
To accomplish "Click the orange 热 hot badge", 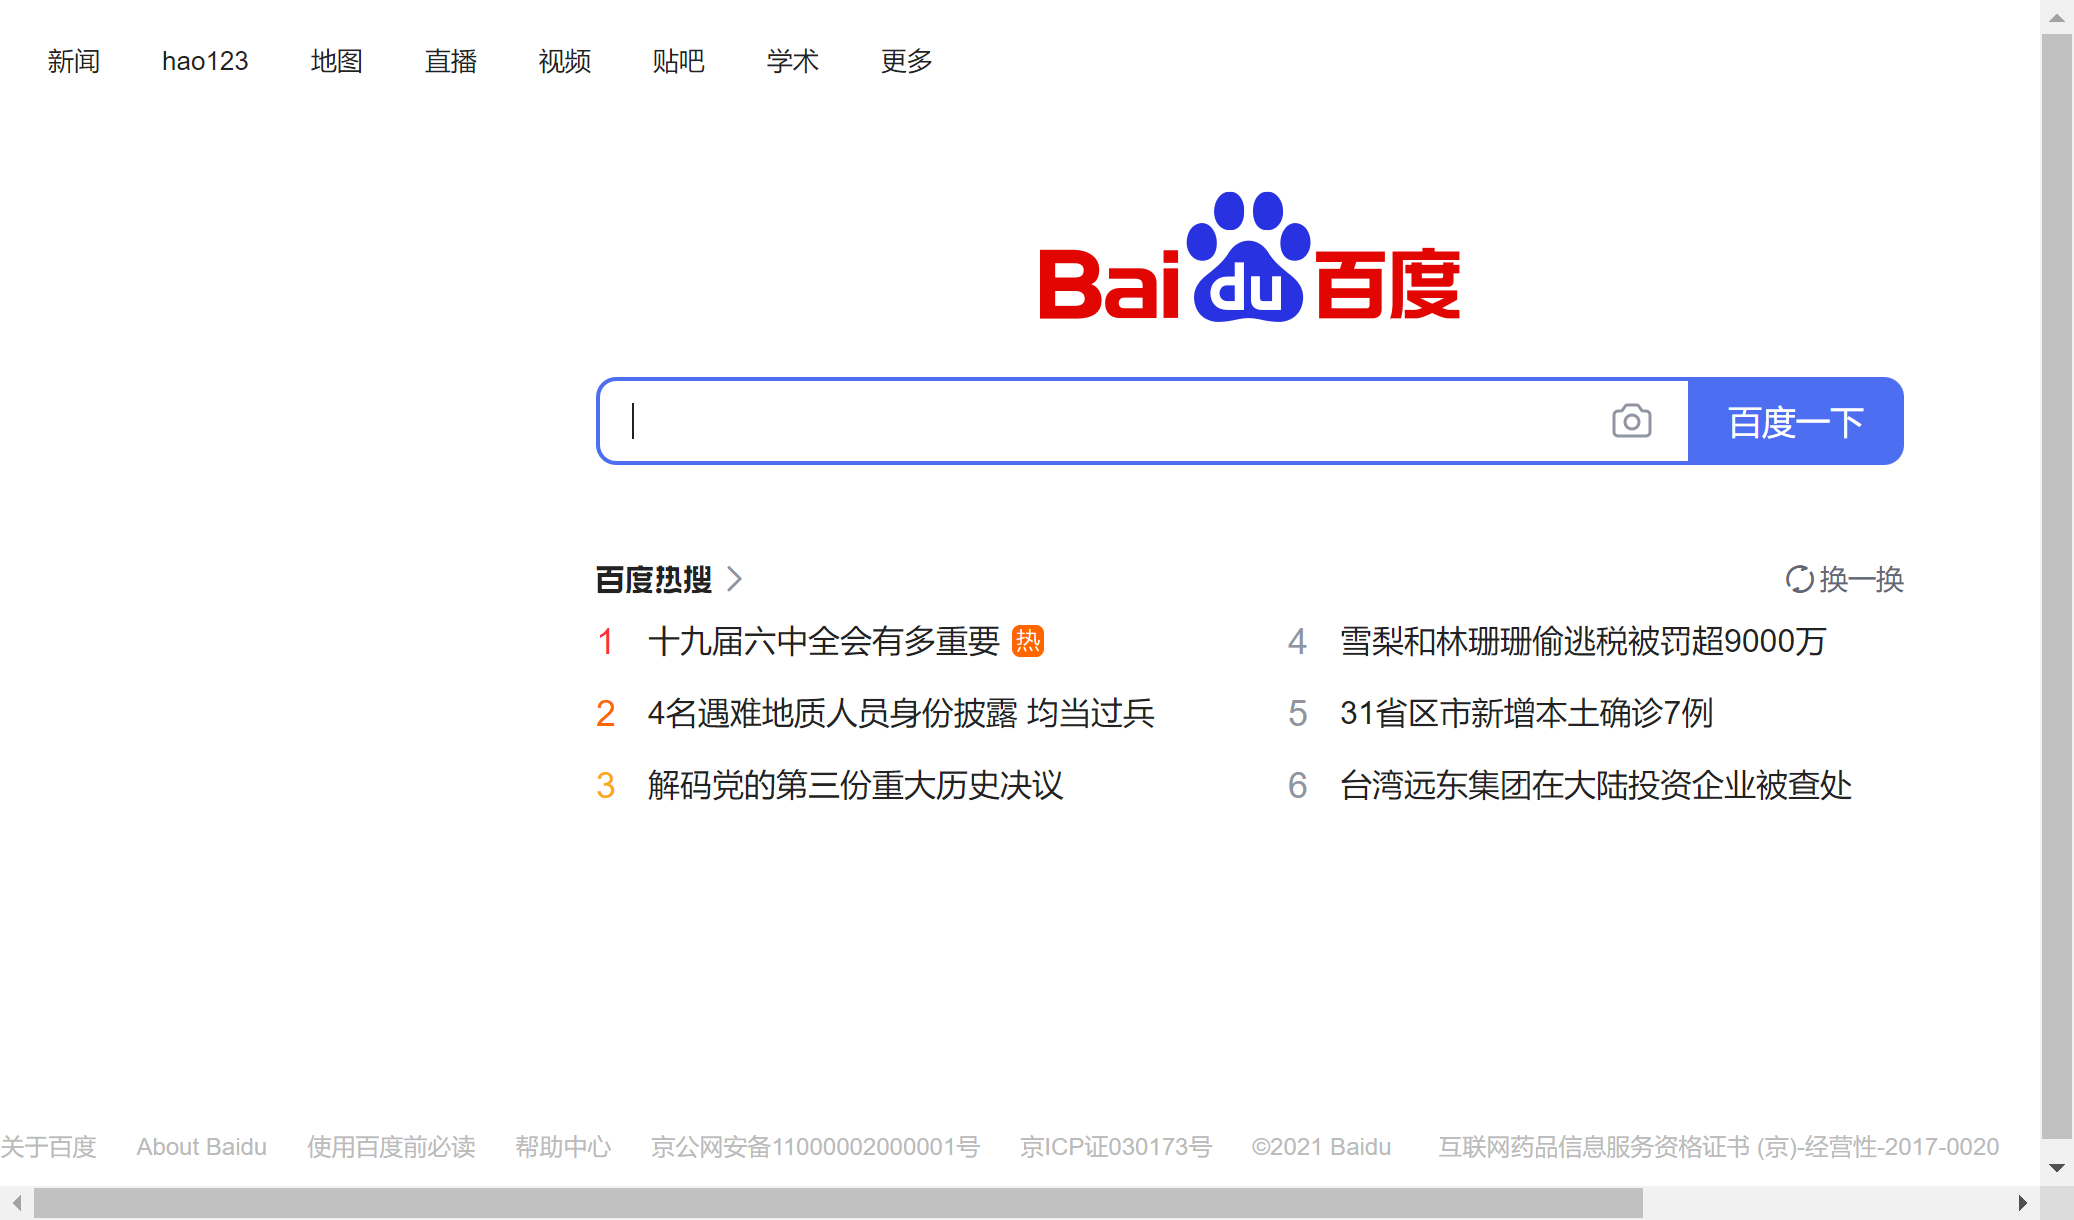I will (x=1027, y=641).
